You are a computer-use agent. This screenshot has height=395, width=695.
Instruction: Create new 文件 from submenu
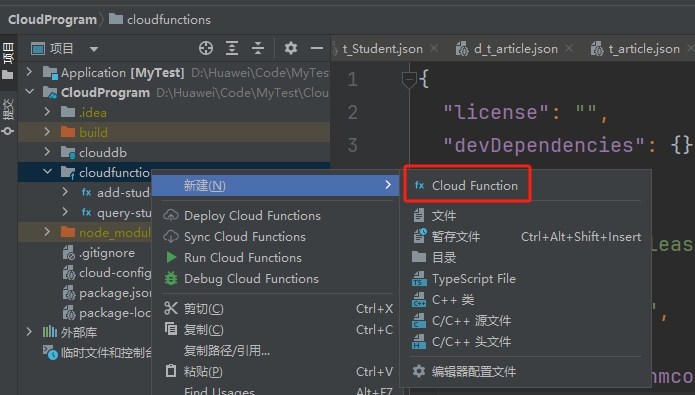coord(526,215)
